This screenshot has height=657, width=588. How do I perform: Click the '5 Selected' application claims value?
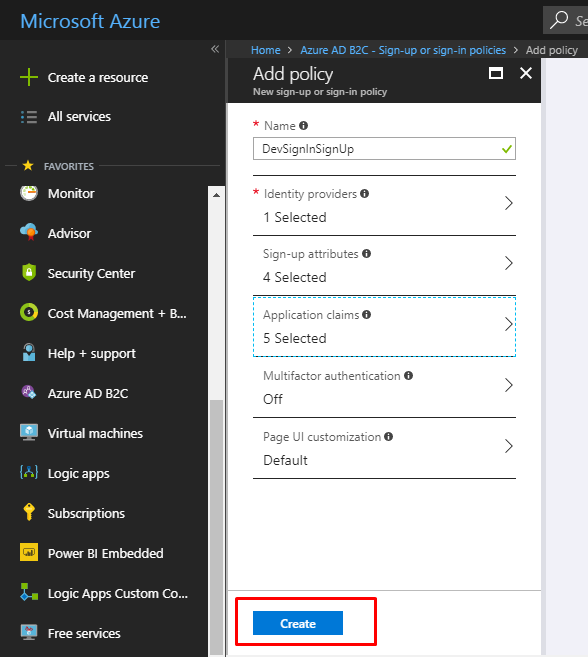295,339
